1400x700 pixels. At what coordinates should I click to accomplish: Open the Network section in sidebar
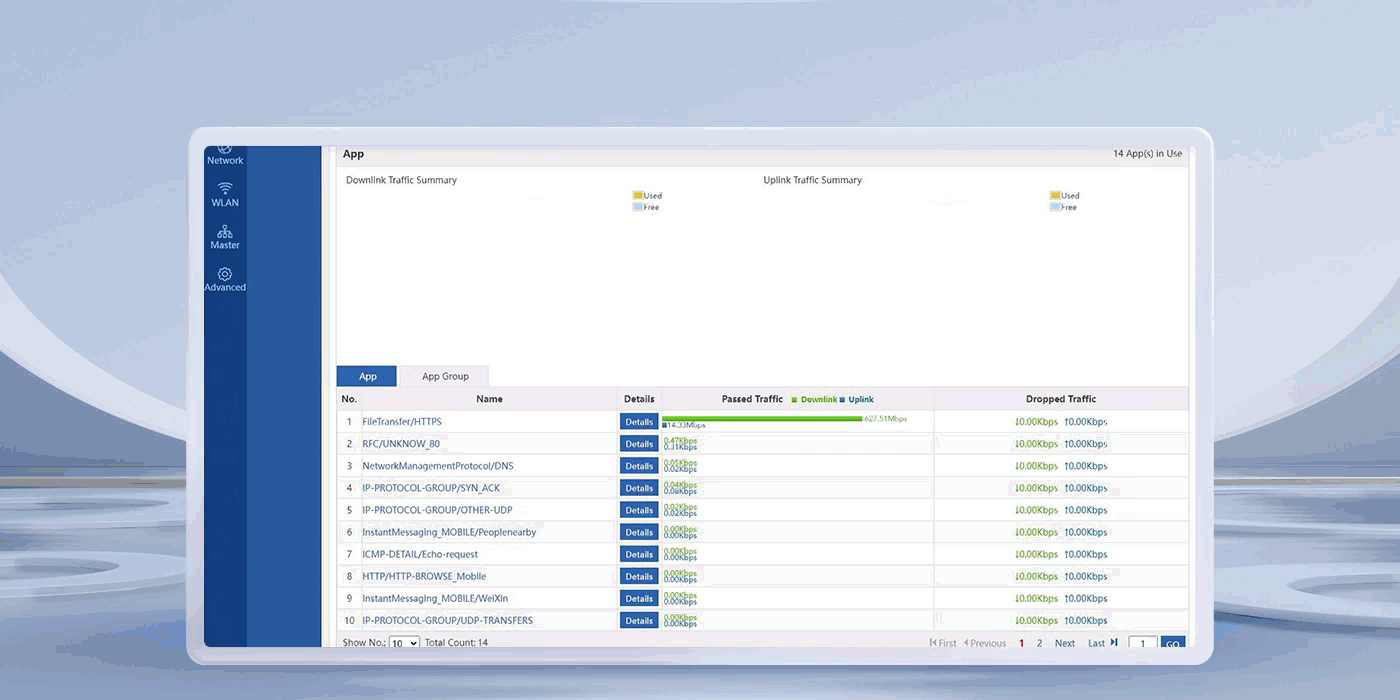pyautogui.click(x=225, y=156)
